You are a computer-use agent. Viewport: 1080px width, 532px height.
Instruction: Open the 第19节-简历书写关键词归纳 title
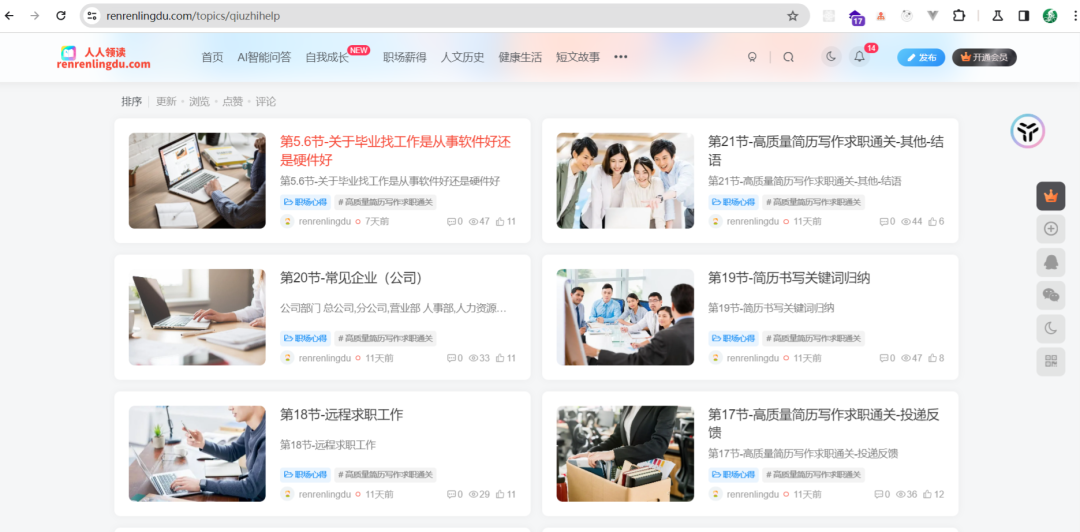tap(789, 278)
